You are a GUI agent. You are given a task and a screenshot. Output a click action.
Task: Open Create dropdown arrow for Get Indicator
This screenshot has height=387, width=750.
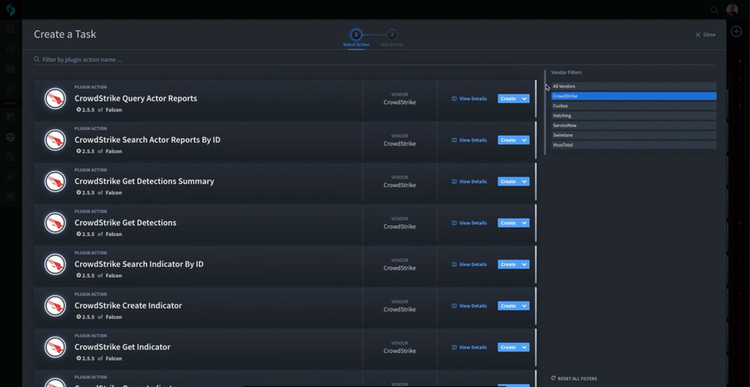(x=524, y=347)
